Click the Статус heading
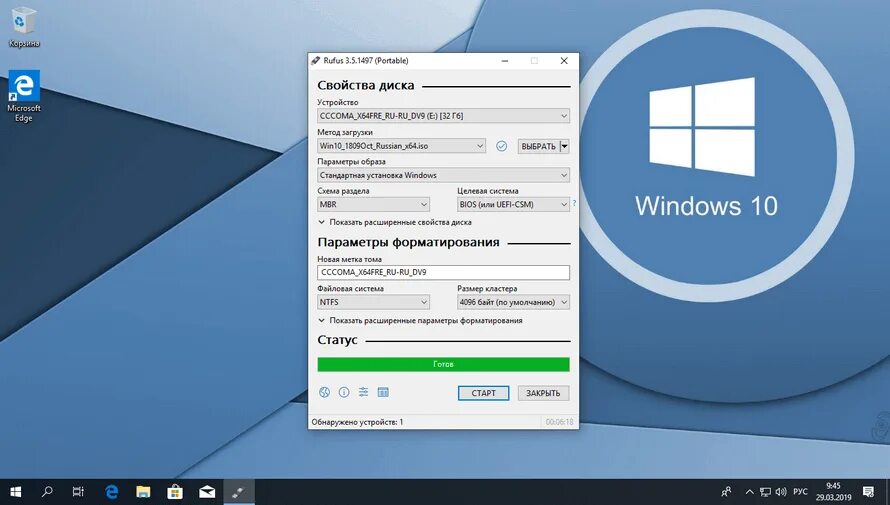Screen dimensions: 890x505 (337, 340)
